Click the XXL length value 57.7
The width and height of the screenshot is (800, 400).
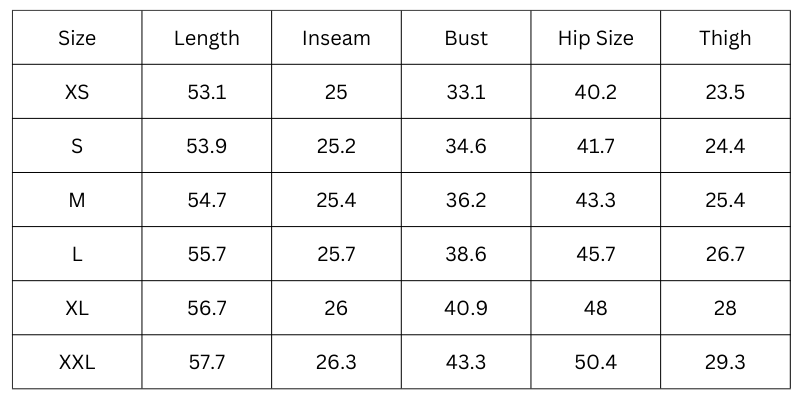[207, 362]
